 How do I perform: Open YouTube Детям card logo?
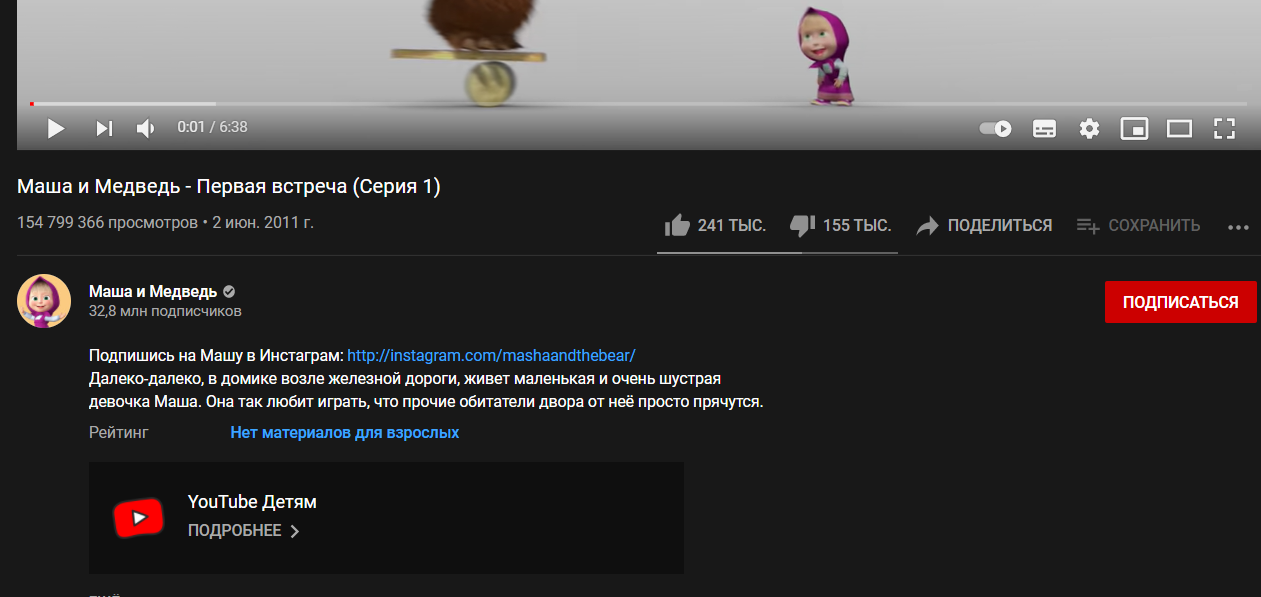pyautogui.click(x=138, y=517)
